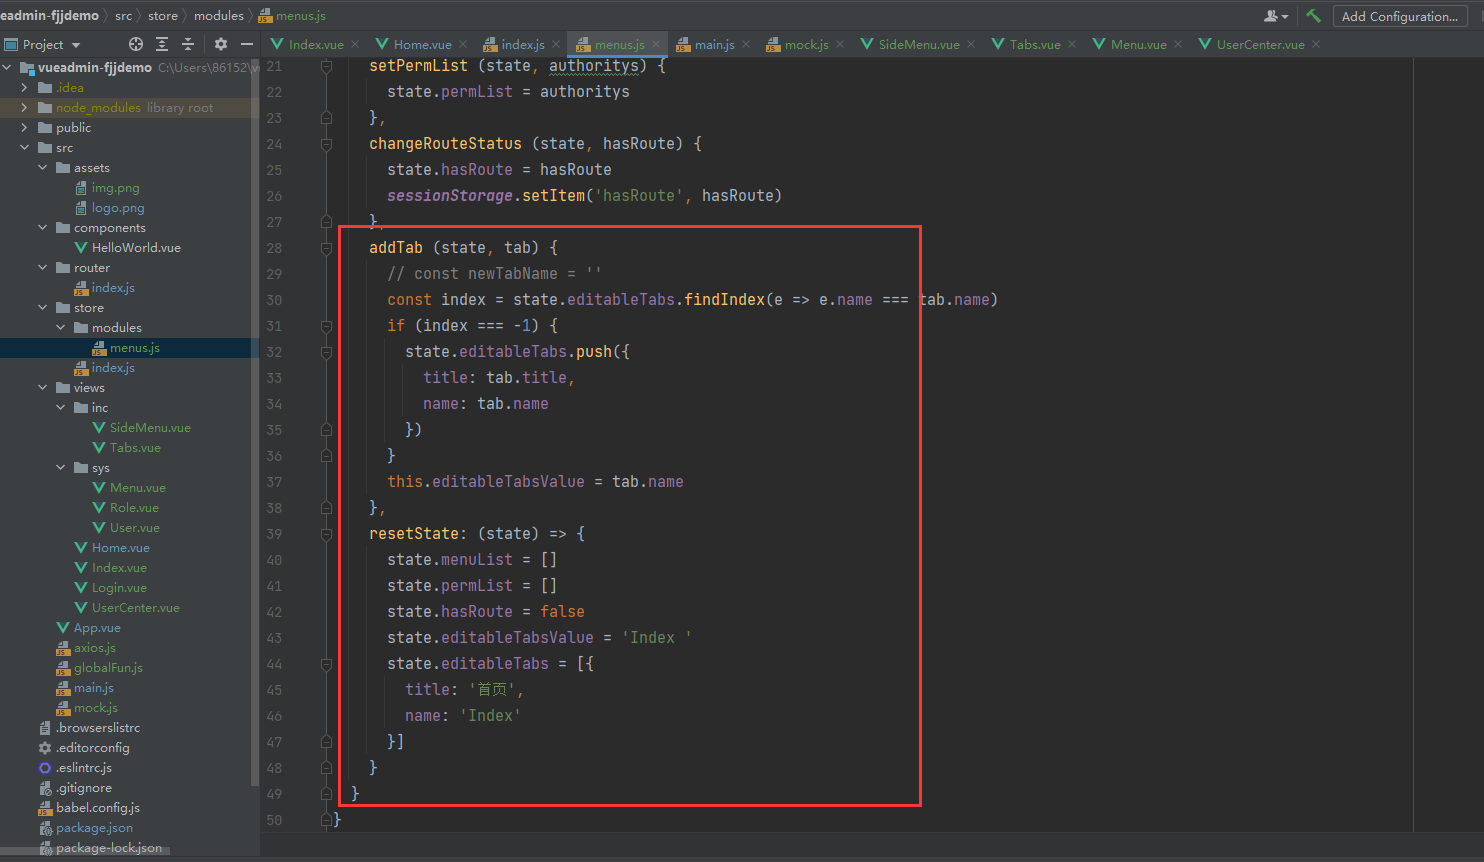Image resolution: width=1484 pixels, height=862 pixels.
Task: Collapse the assets folder arrow
Action: tap(43, 168)
